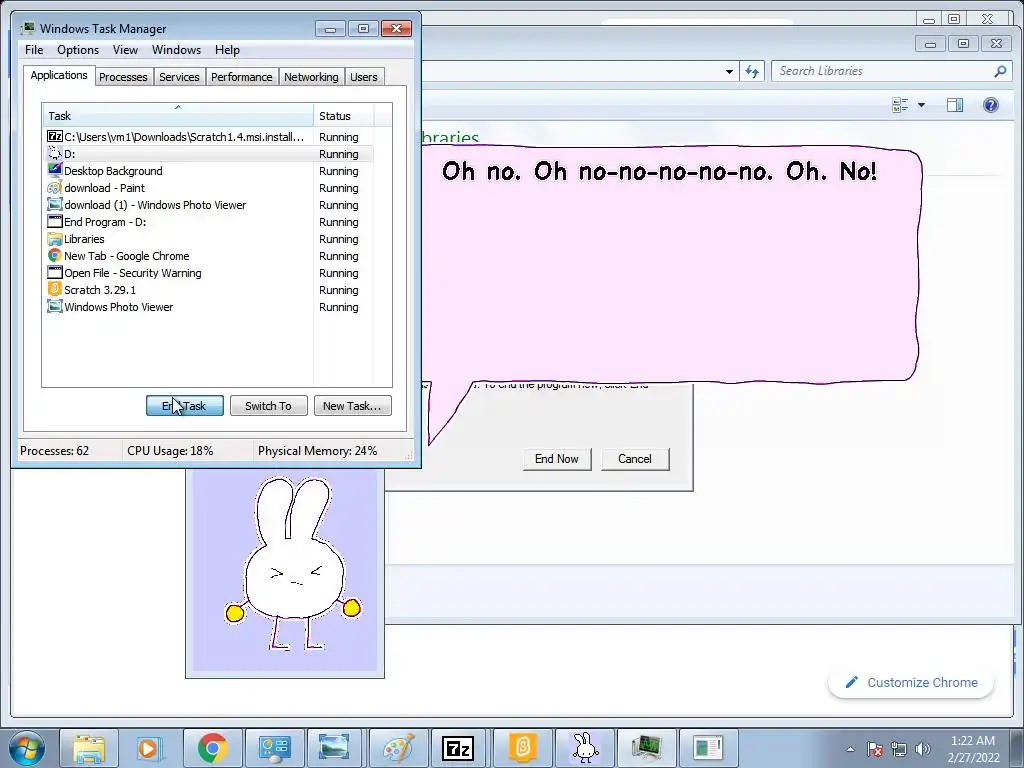
Task: Open the Windows menu in Task Manager
Action: pos(176,50)
